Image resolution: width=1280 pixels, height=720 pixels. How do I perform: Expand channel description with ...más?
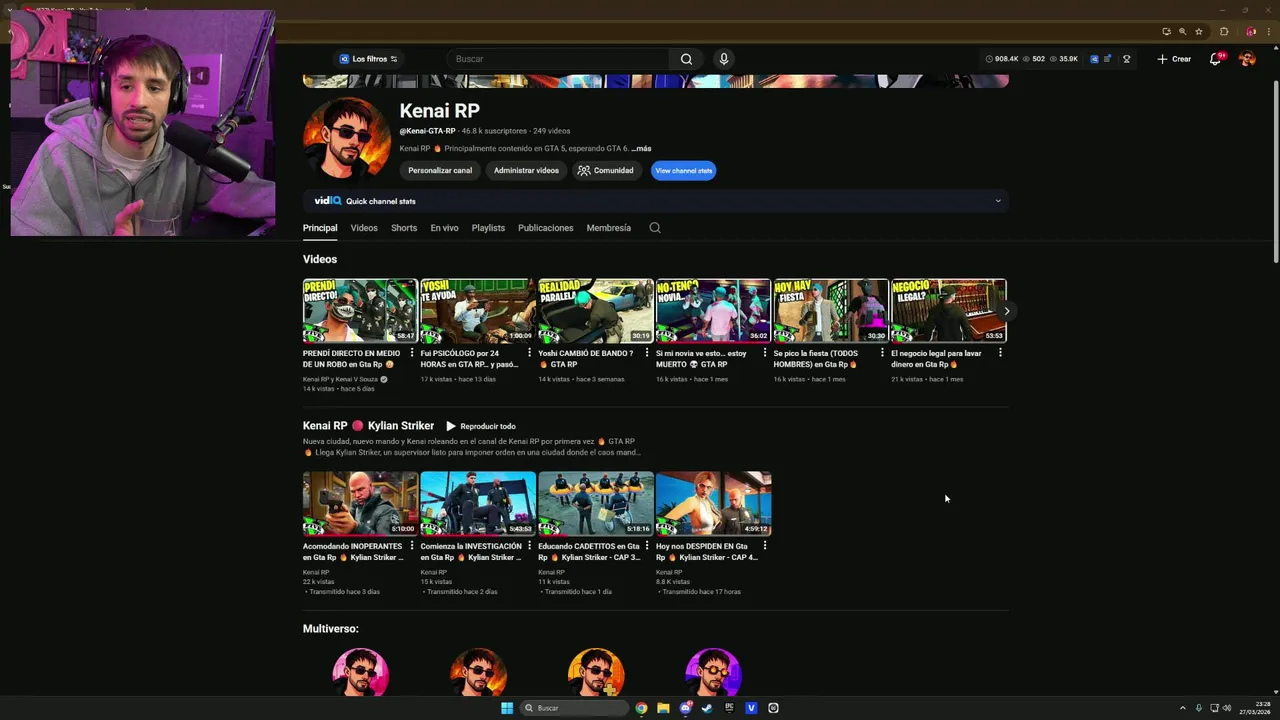click(x=641, y=149)
